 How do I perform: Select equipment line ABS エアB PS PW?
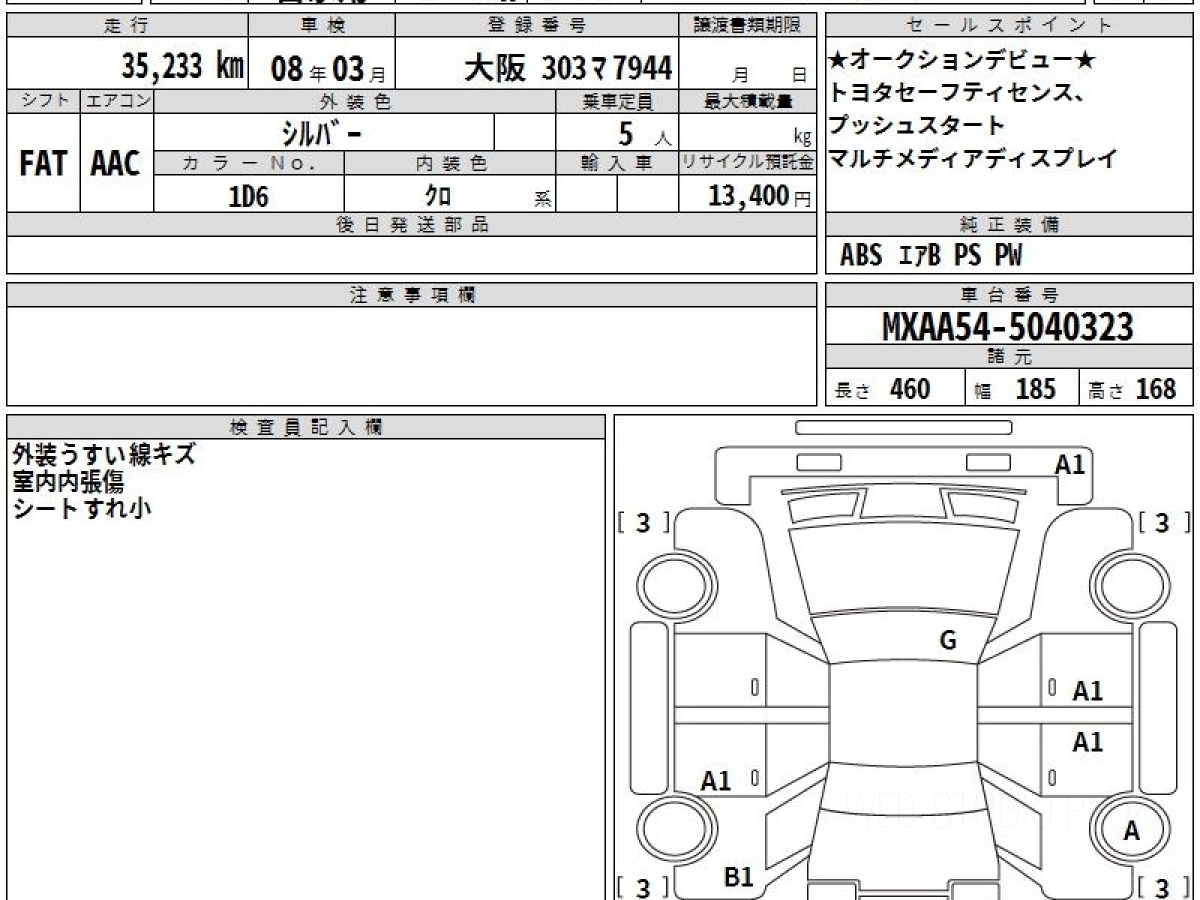[931, 257]
